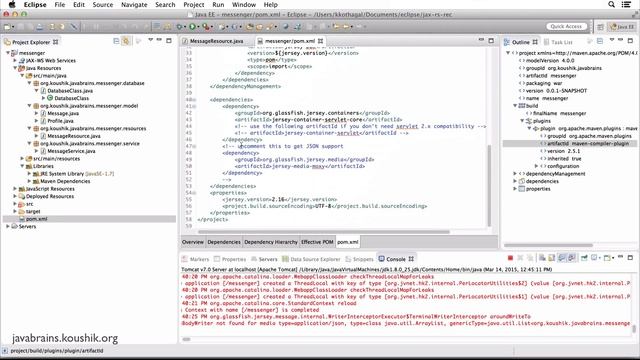Collapse the build node in Outline
This screenshot has height=360, width=640.
pos(515,106)
